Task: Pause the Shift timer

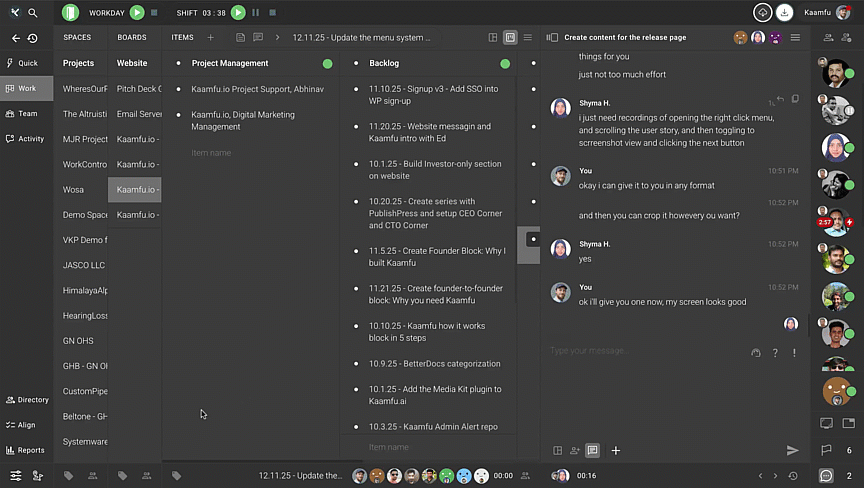Action: (x=255, y=13)
